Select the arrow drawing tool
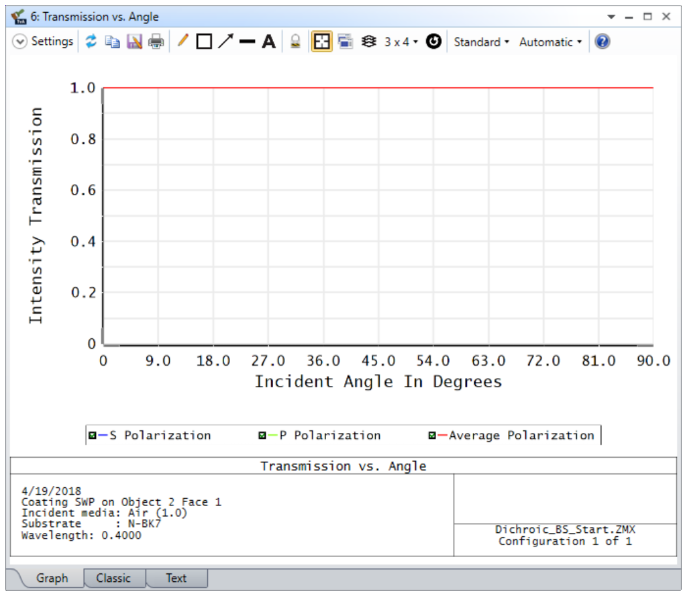 tap(226, 42)
